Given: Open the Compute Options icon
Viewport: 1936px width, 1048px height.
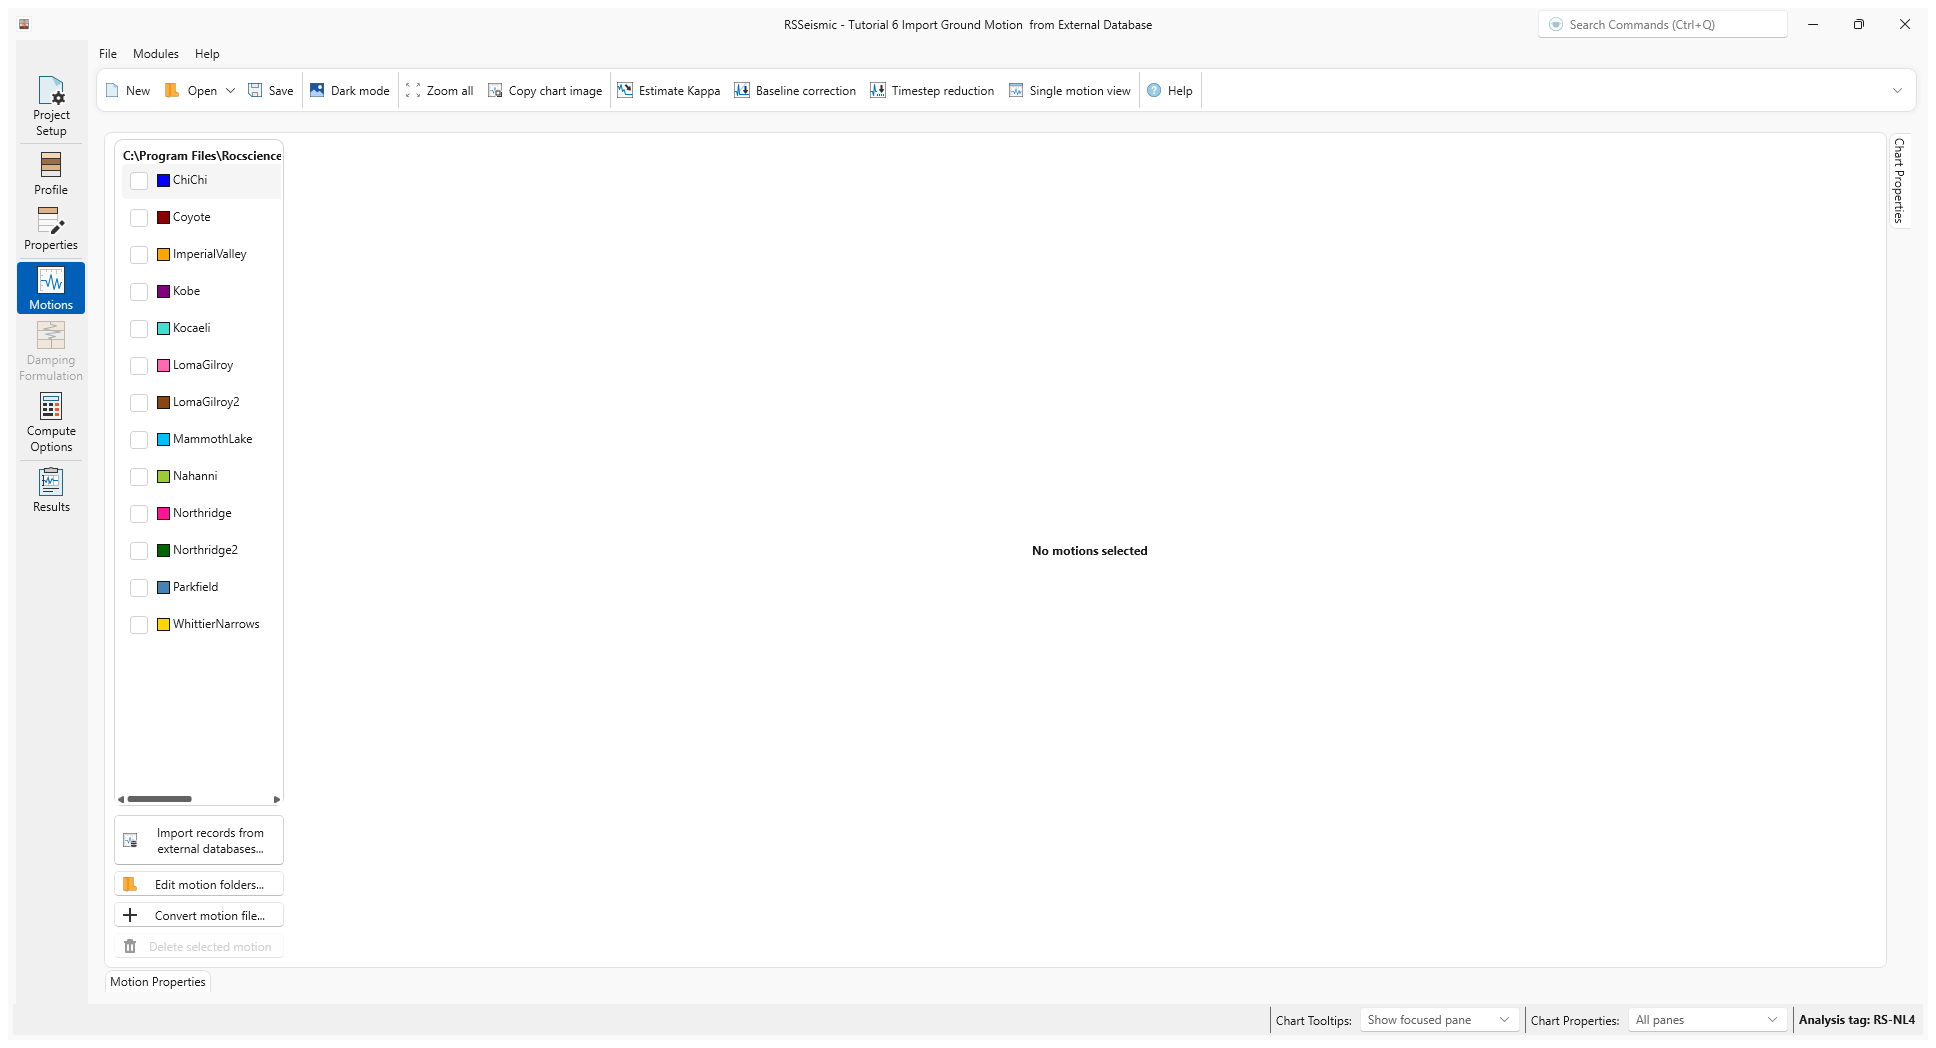Looking at the screenshot, I should [50, 421].
